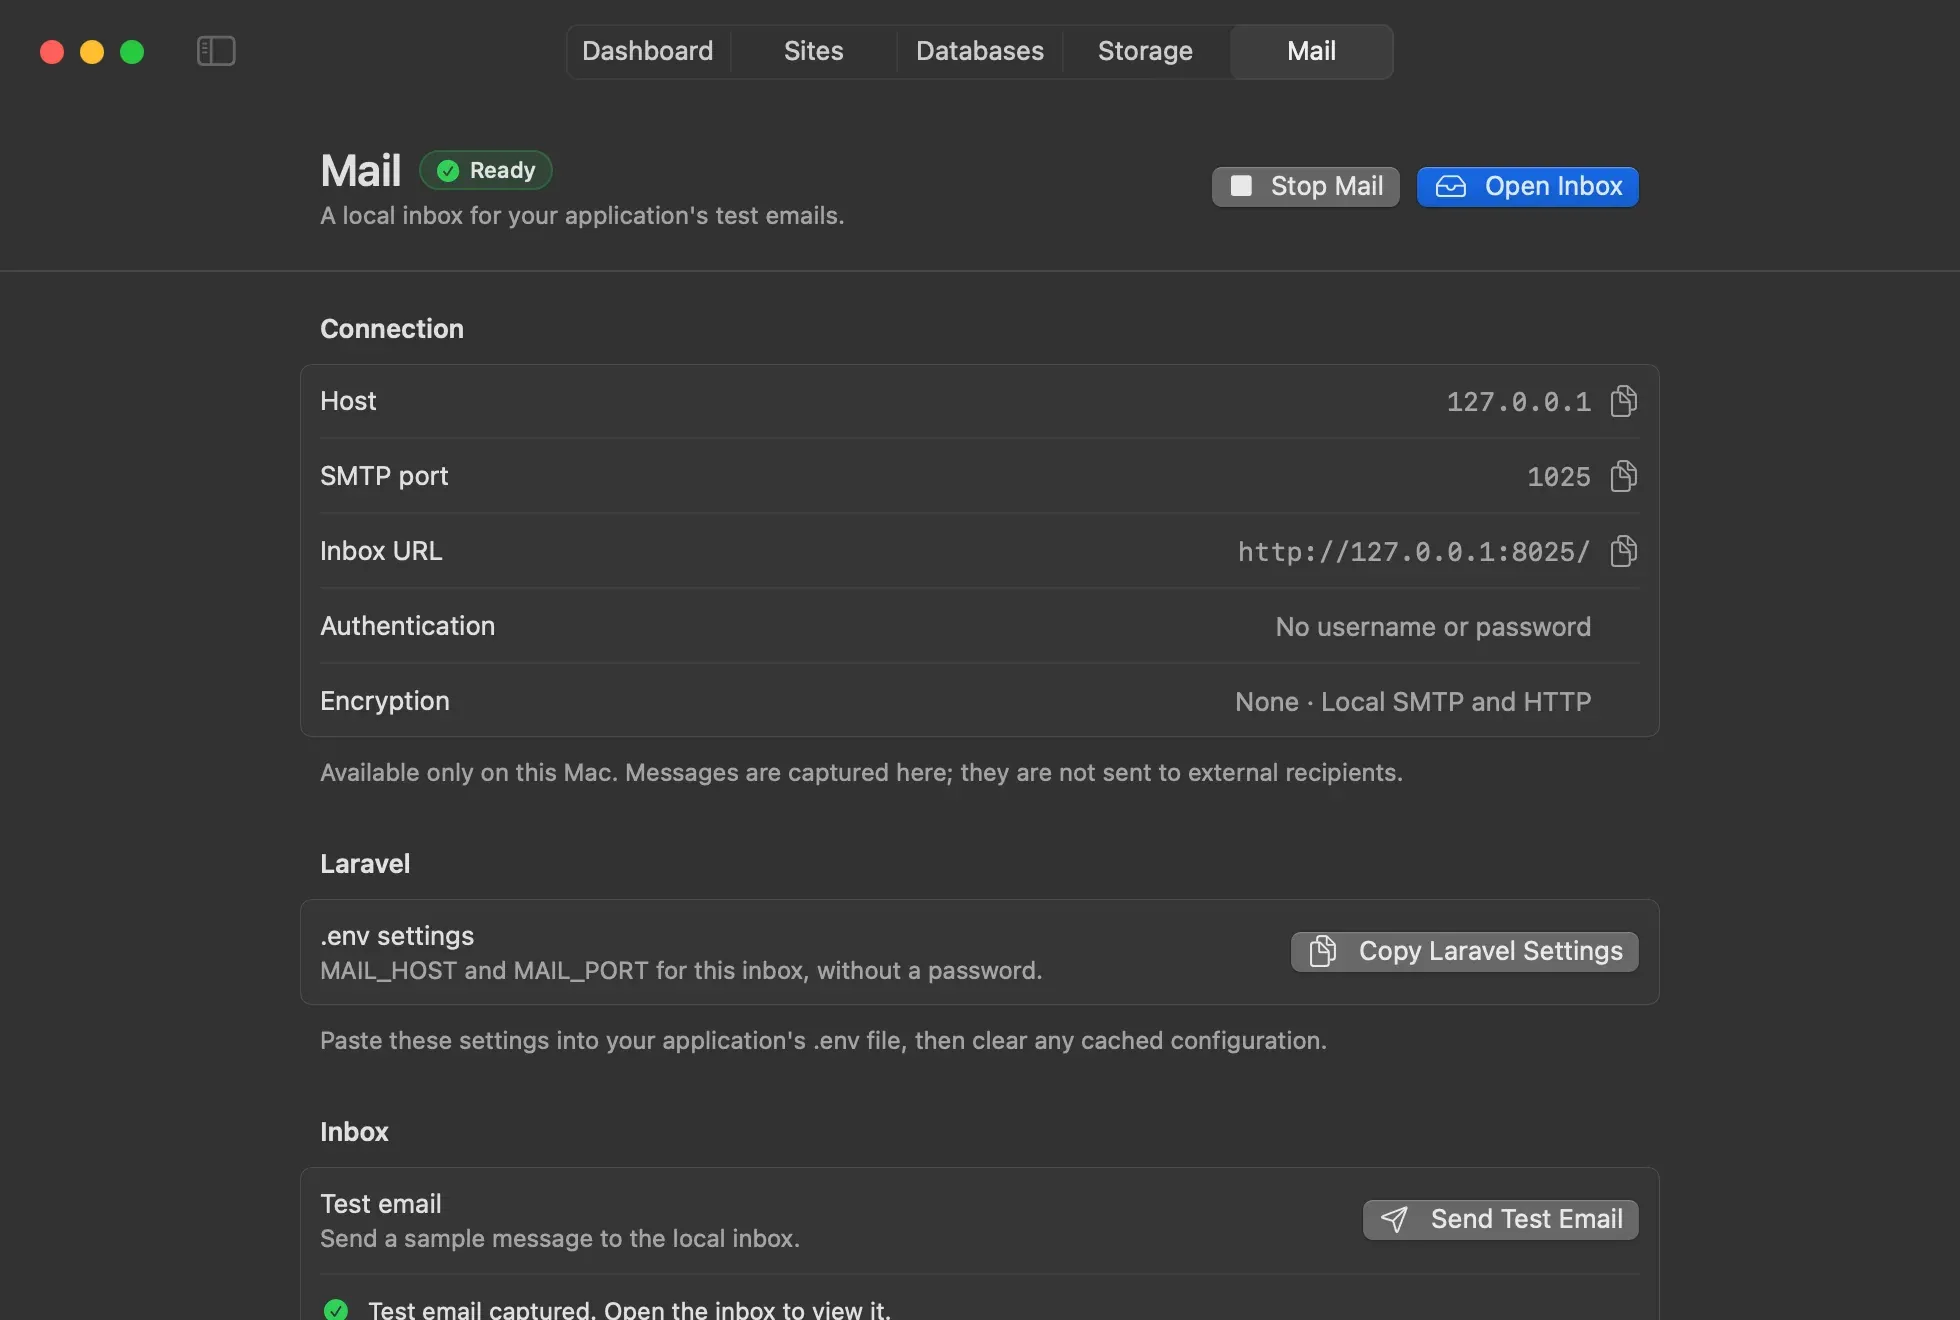Copy Laravel Settings to clipboard
The height and width of the screenshot is (1320, 1960).
pos(1464,951)
